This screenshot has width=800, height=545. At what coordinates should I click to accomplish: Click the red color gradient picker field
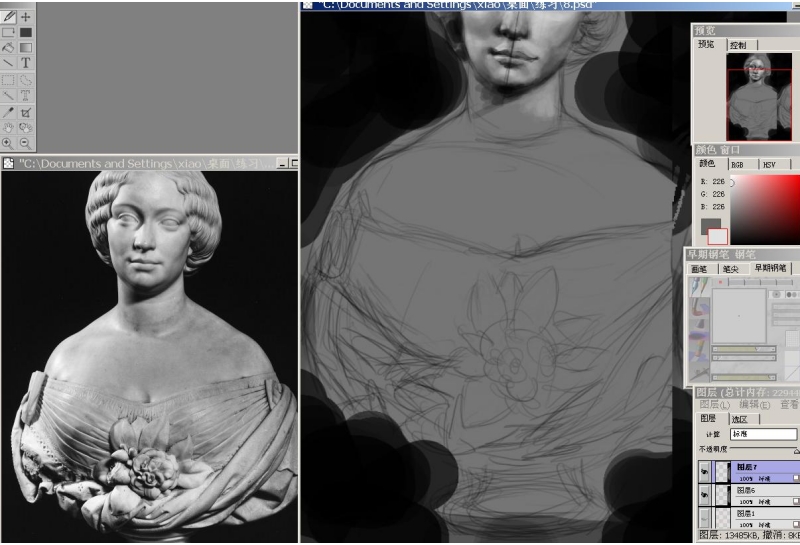(765, 210)
